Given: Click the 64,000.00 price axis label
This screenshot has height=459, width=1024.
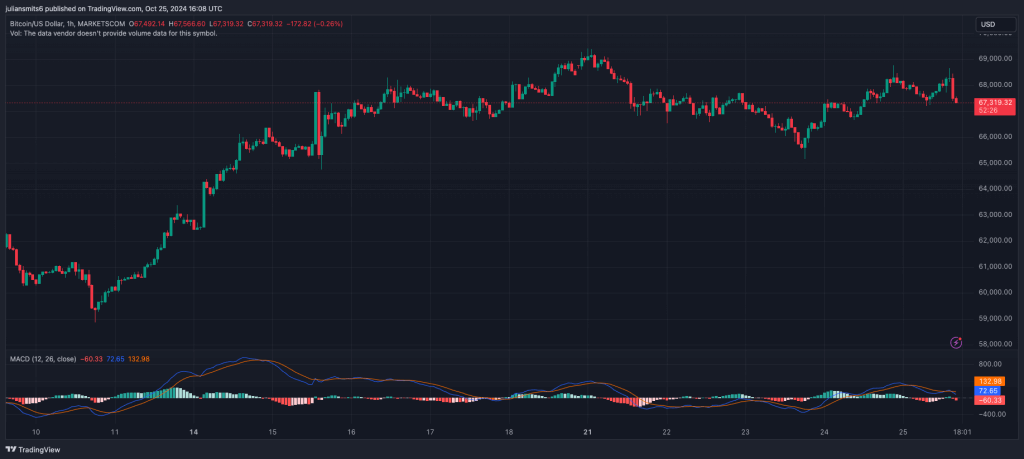Looking at the screenshot, I should [x=995, y=189].
